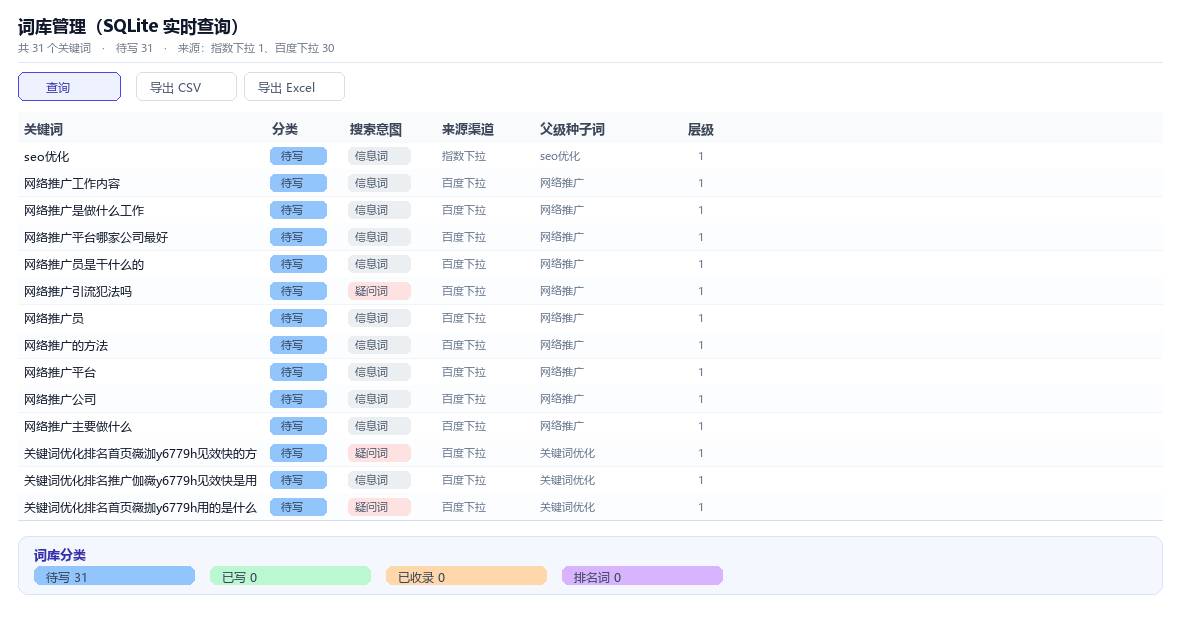Click the 信息词 tag in the 见效快是用 row
This screenshot has height=640, width=1180.
coord(379,480)
